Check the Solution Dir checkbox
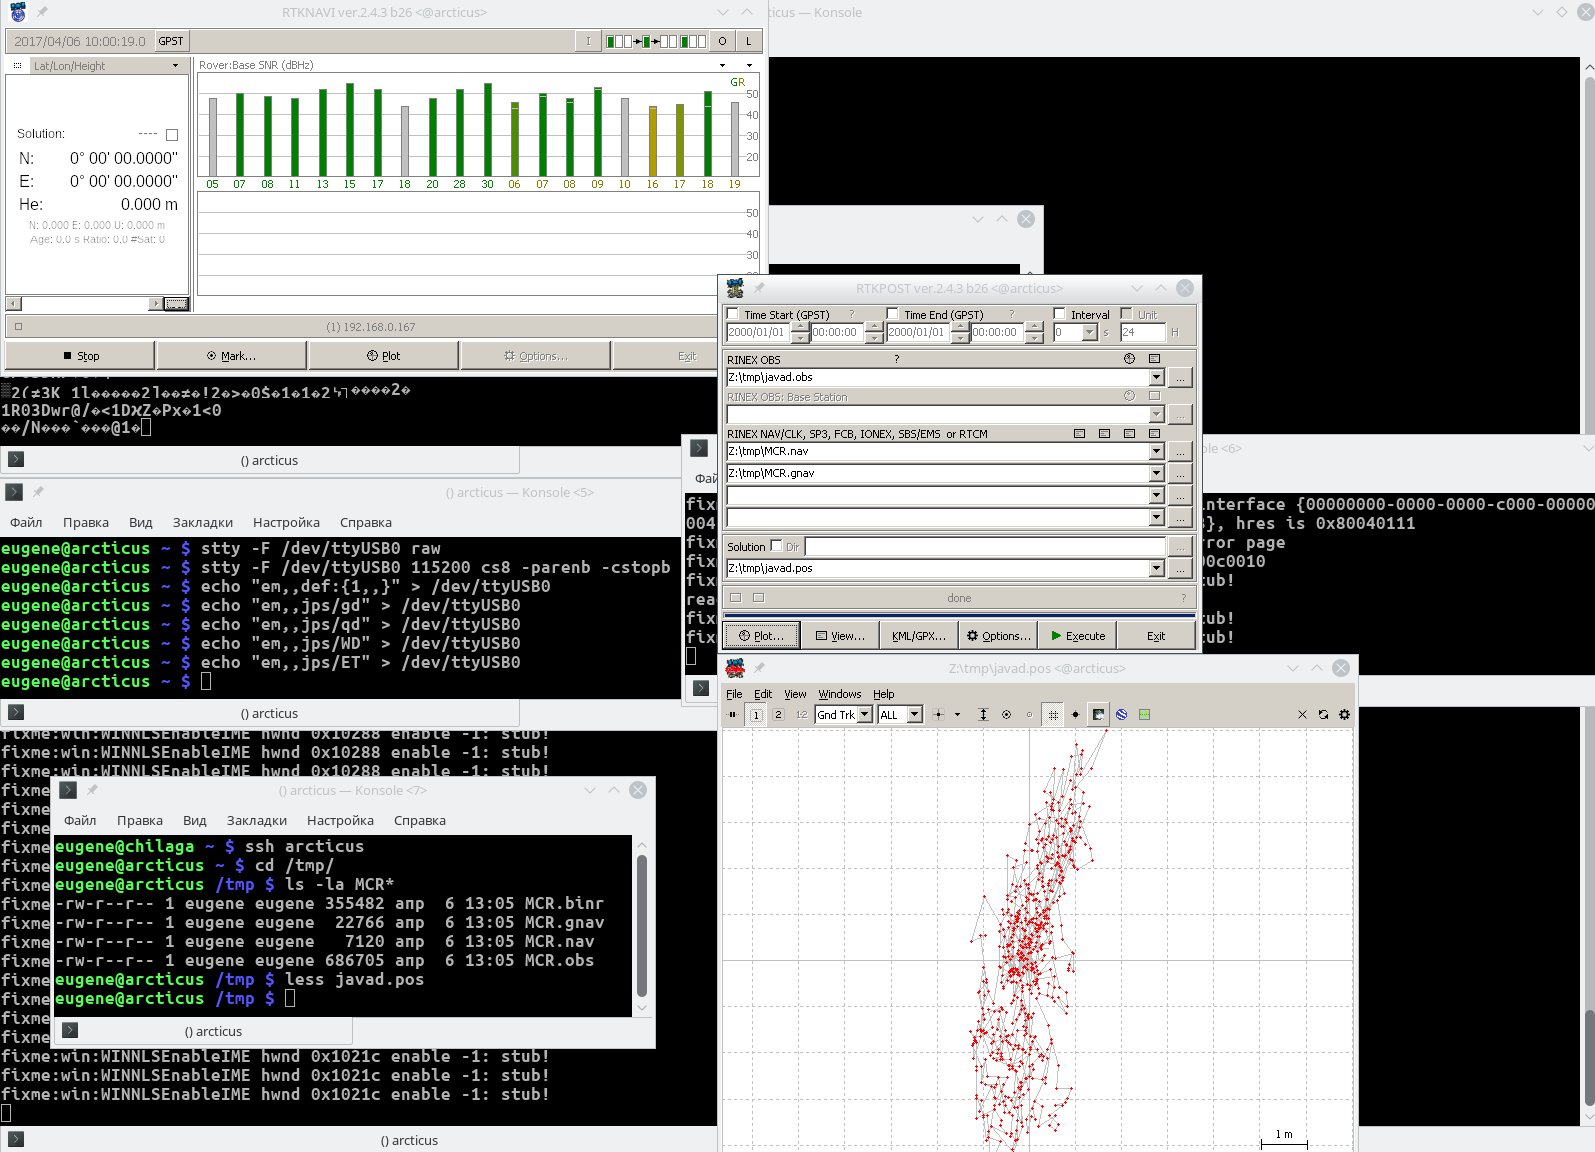 point(776,546)
